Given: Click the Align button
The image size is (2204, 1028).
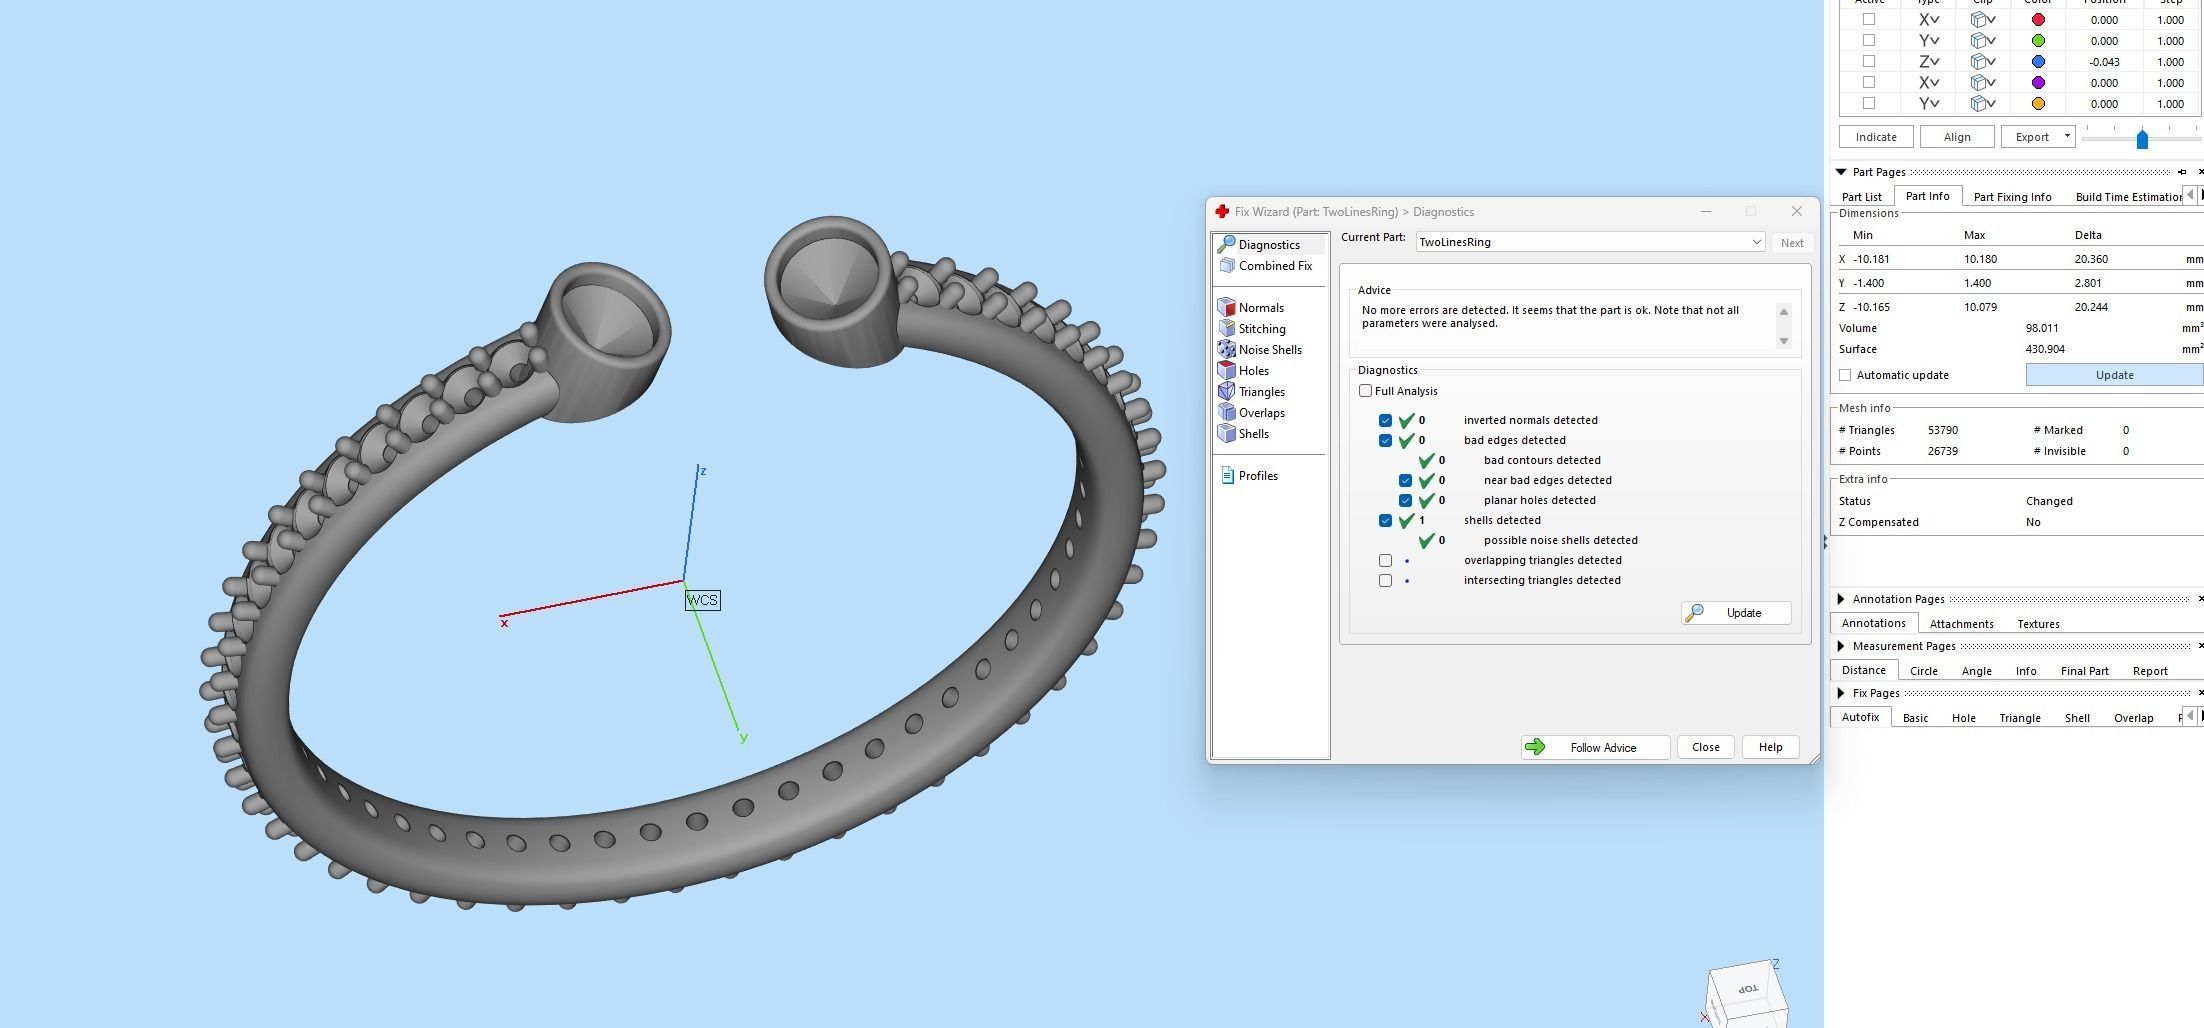Looking at the screenshot, I should 1957,137.
